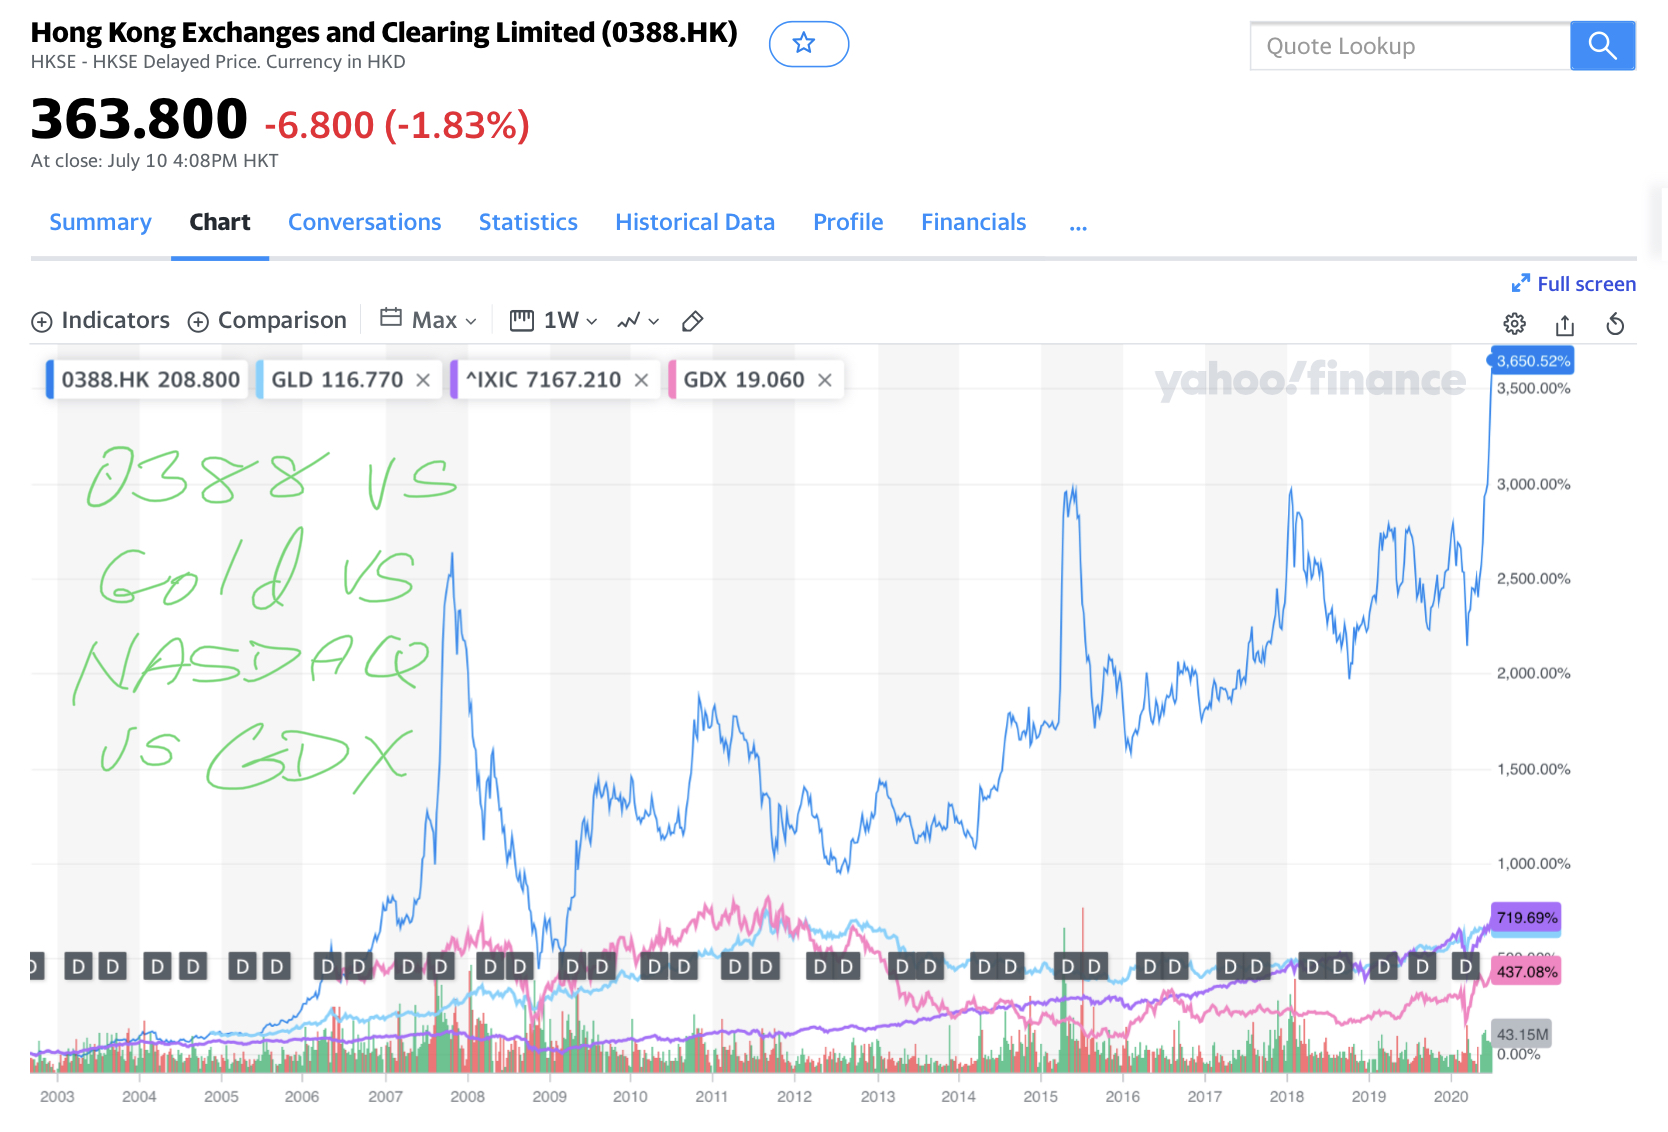This screenshot has height=1132, width=1668.
Task: Open the 1W interval dropdown
Action: pos(554,320)
